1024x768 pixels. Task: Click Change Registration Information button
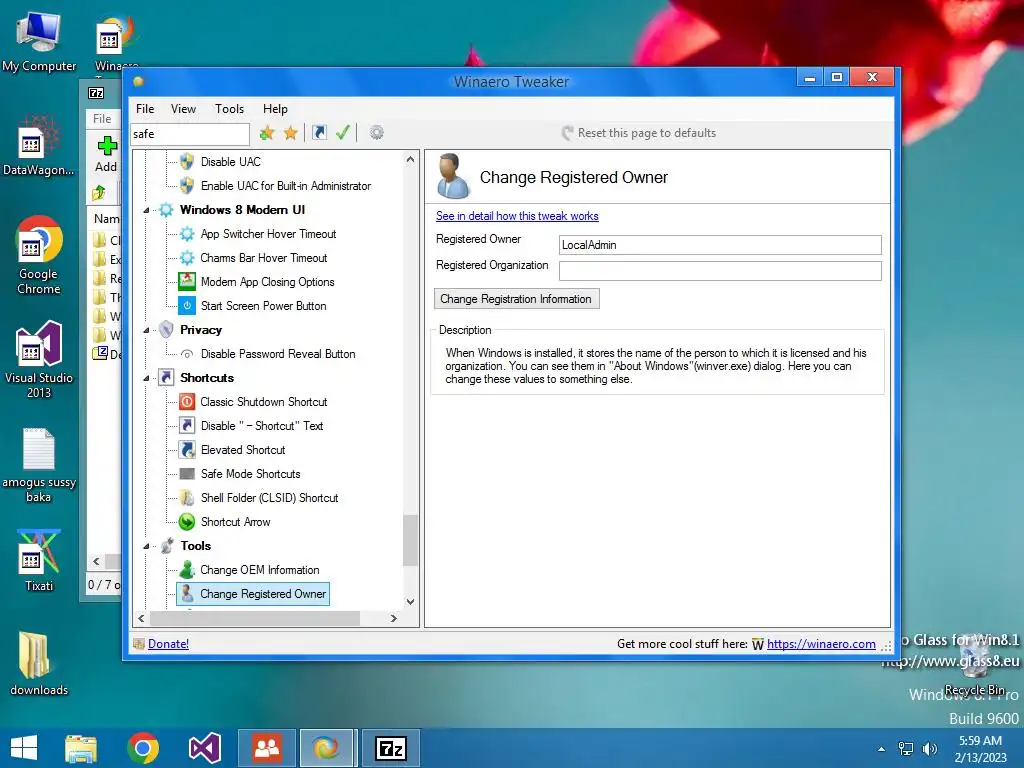point(517,299)
